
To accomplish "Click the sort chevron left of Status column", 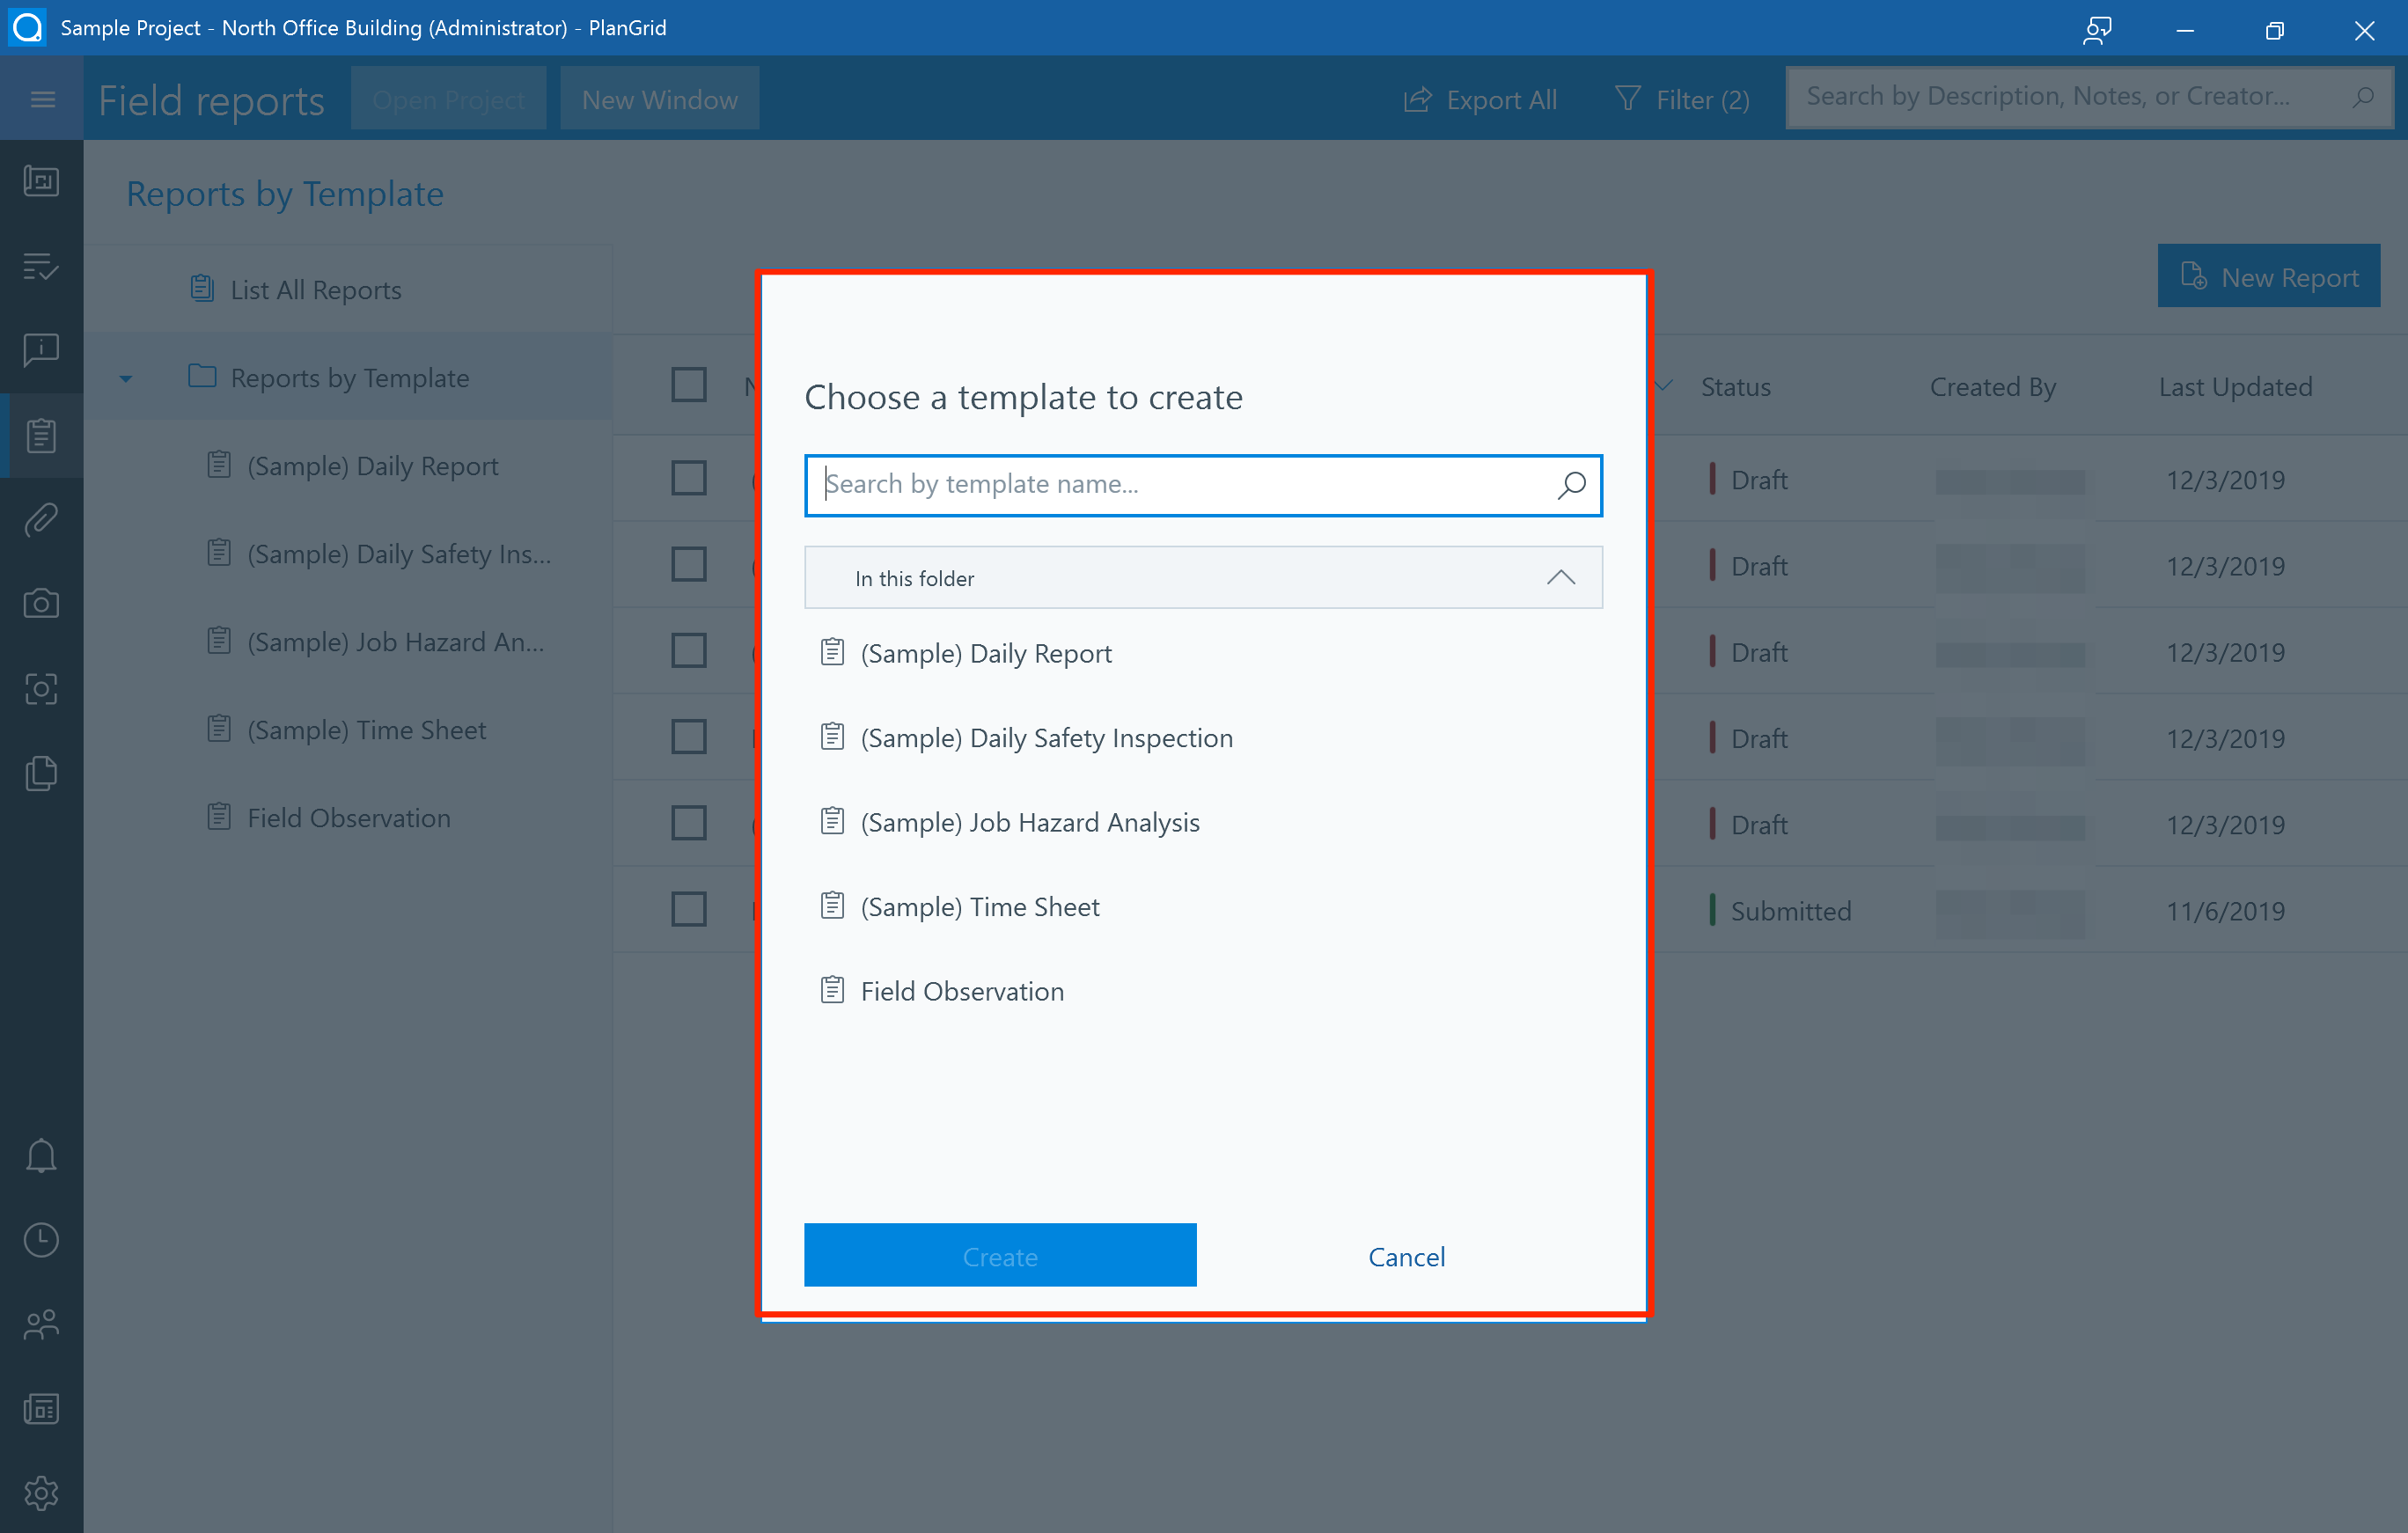I will coord(1663,386).
